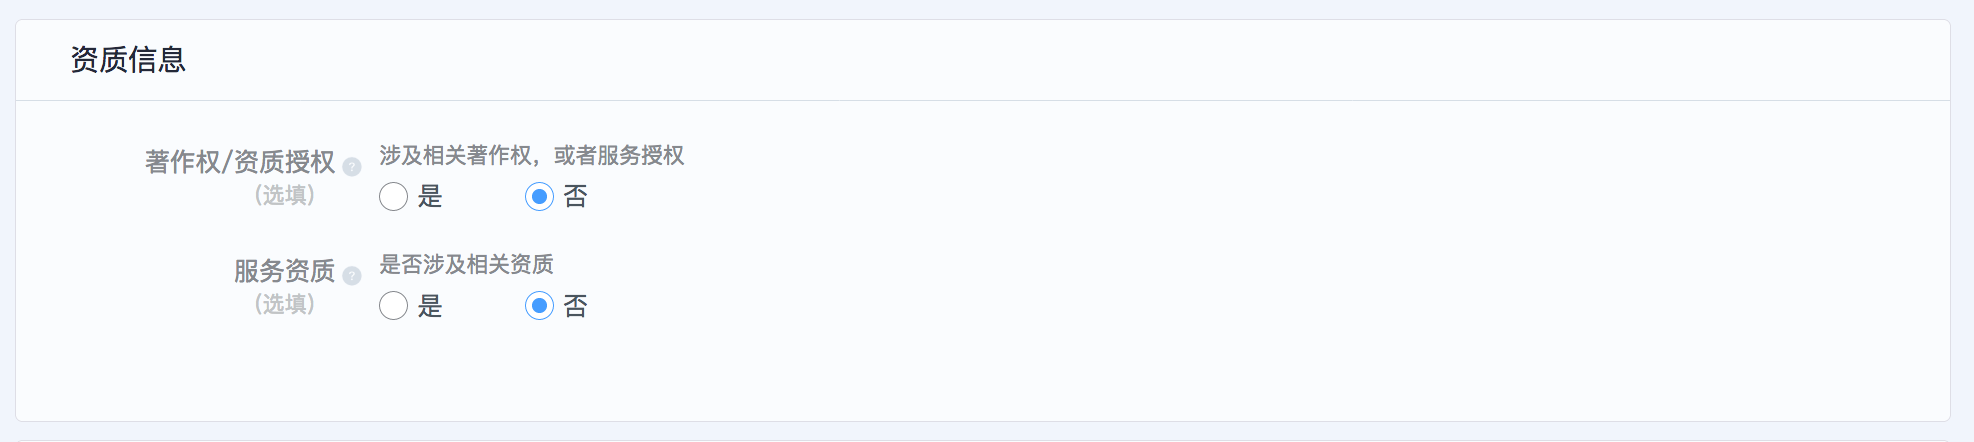Click description 是否涉及相关资质
The height and width of the screenshot is (442, 1974).
(x=466, y=265)
